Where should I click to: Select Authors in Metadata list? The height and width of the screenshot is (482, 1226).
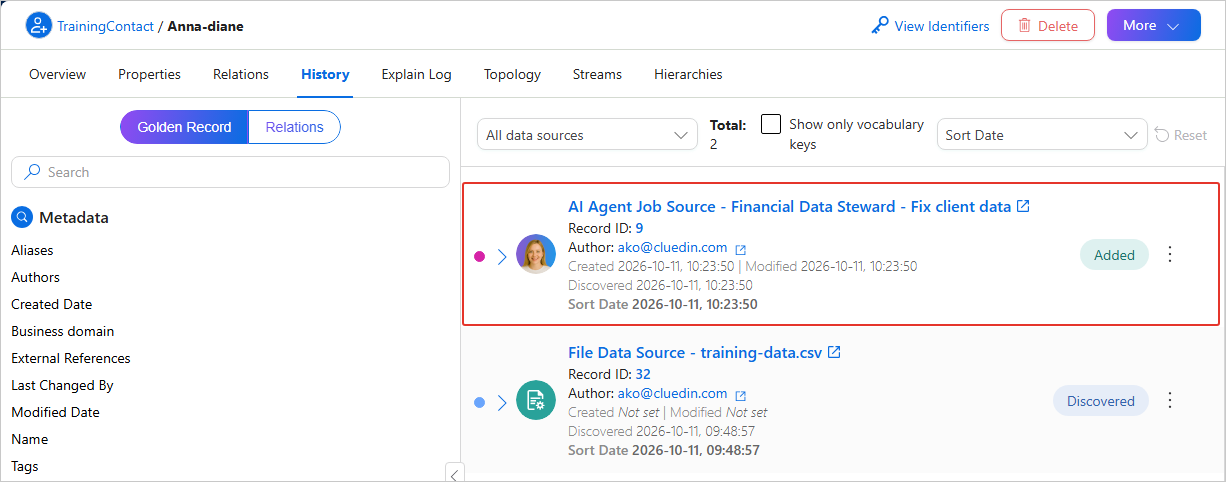pyautogui.click(x=35, y=277)
